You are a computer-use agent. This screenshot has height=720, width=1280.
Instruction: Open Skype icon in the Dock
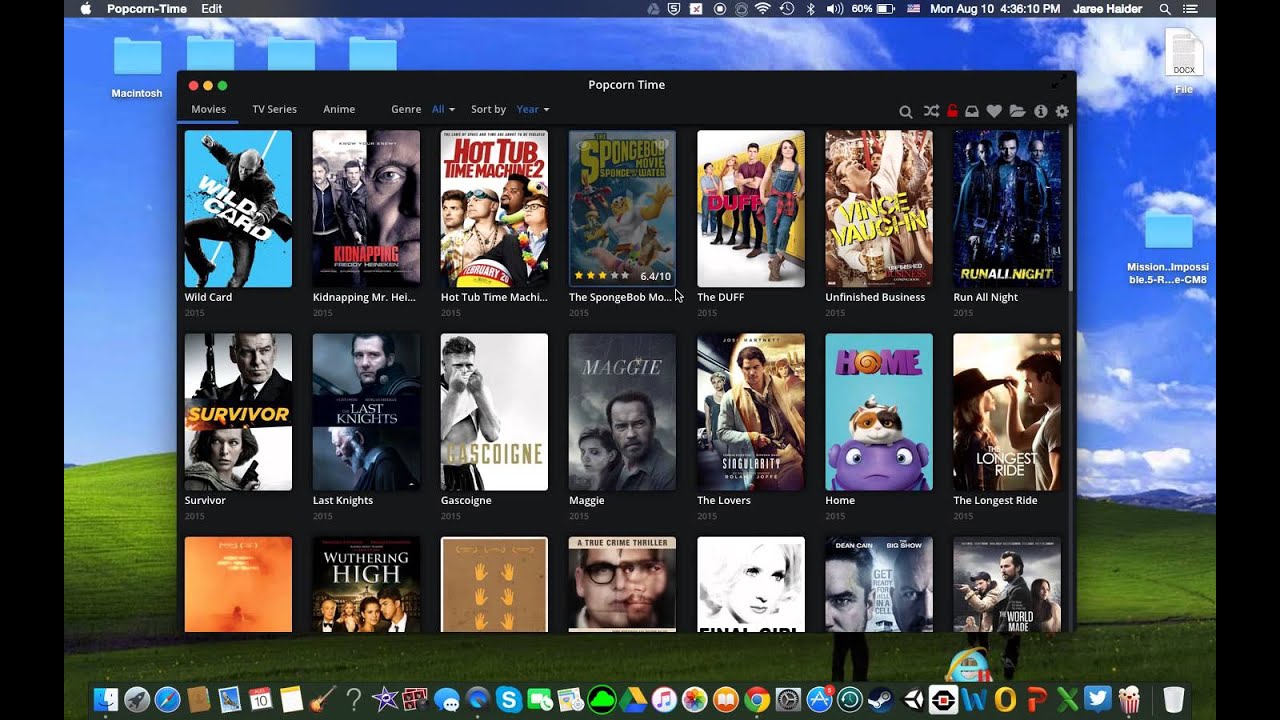(x=508, y=700)
